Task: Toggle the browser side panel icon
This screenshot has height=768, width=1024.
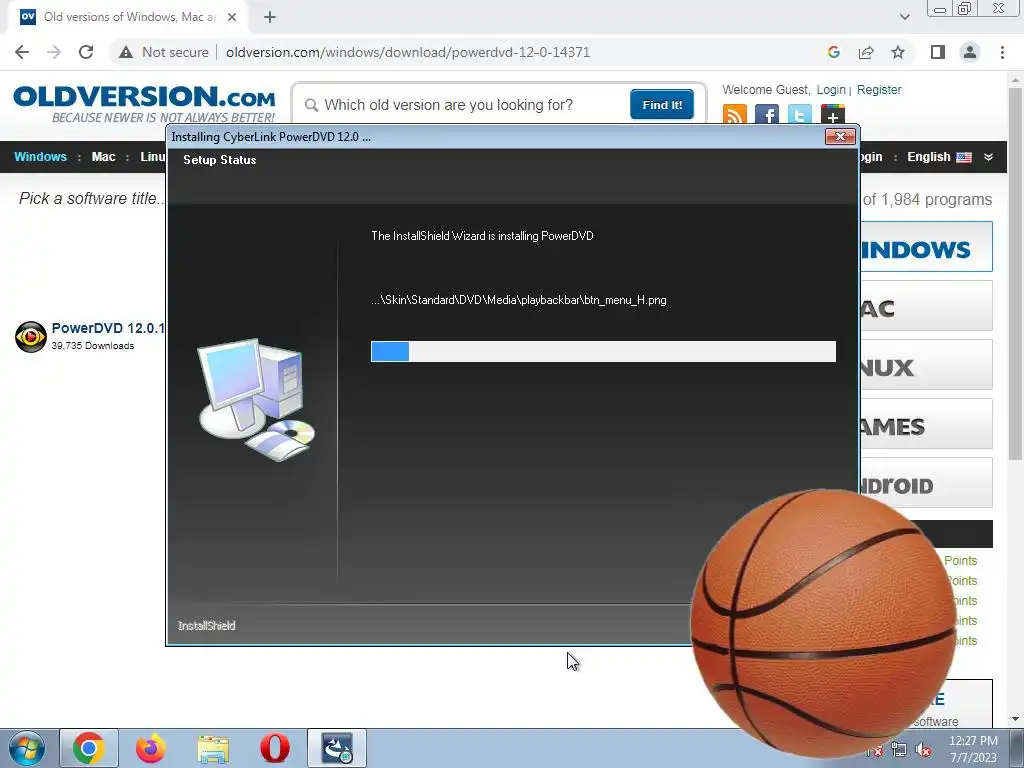Action: [x=938, y=52]
